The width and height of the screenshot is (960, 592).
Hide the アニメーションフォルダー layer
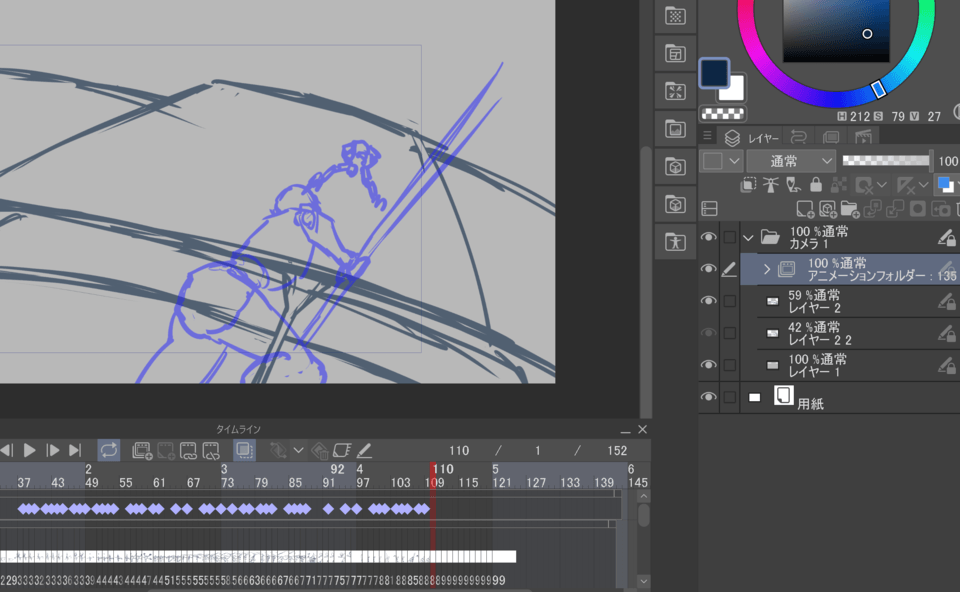click(x=708, y=269)
